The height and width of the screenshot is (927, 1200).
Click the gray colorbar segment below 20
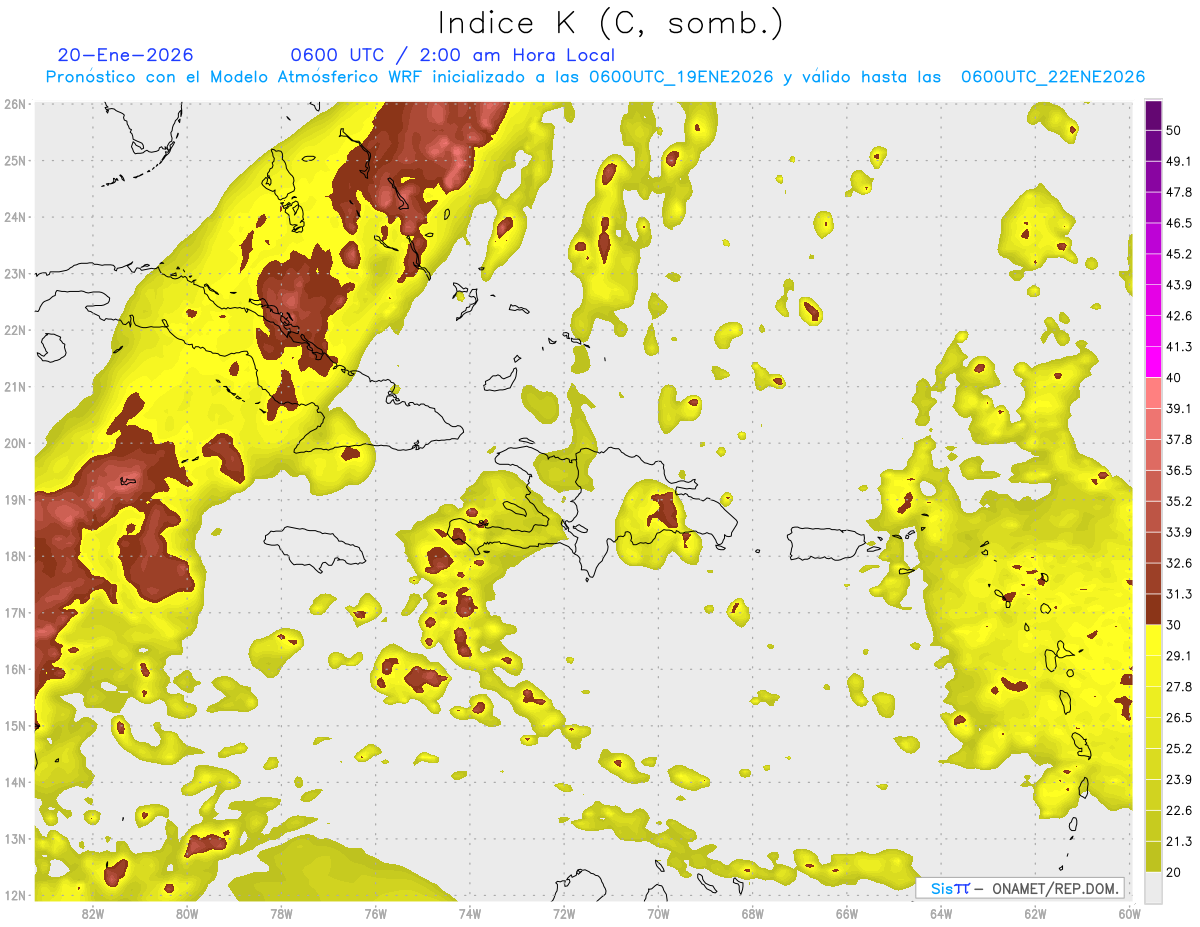[1152, 886]
